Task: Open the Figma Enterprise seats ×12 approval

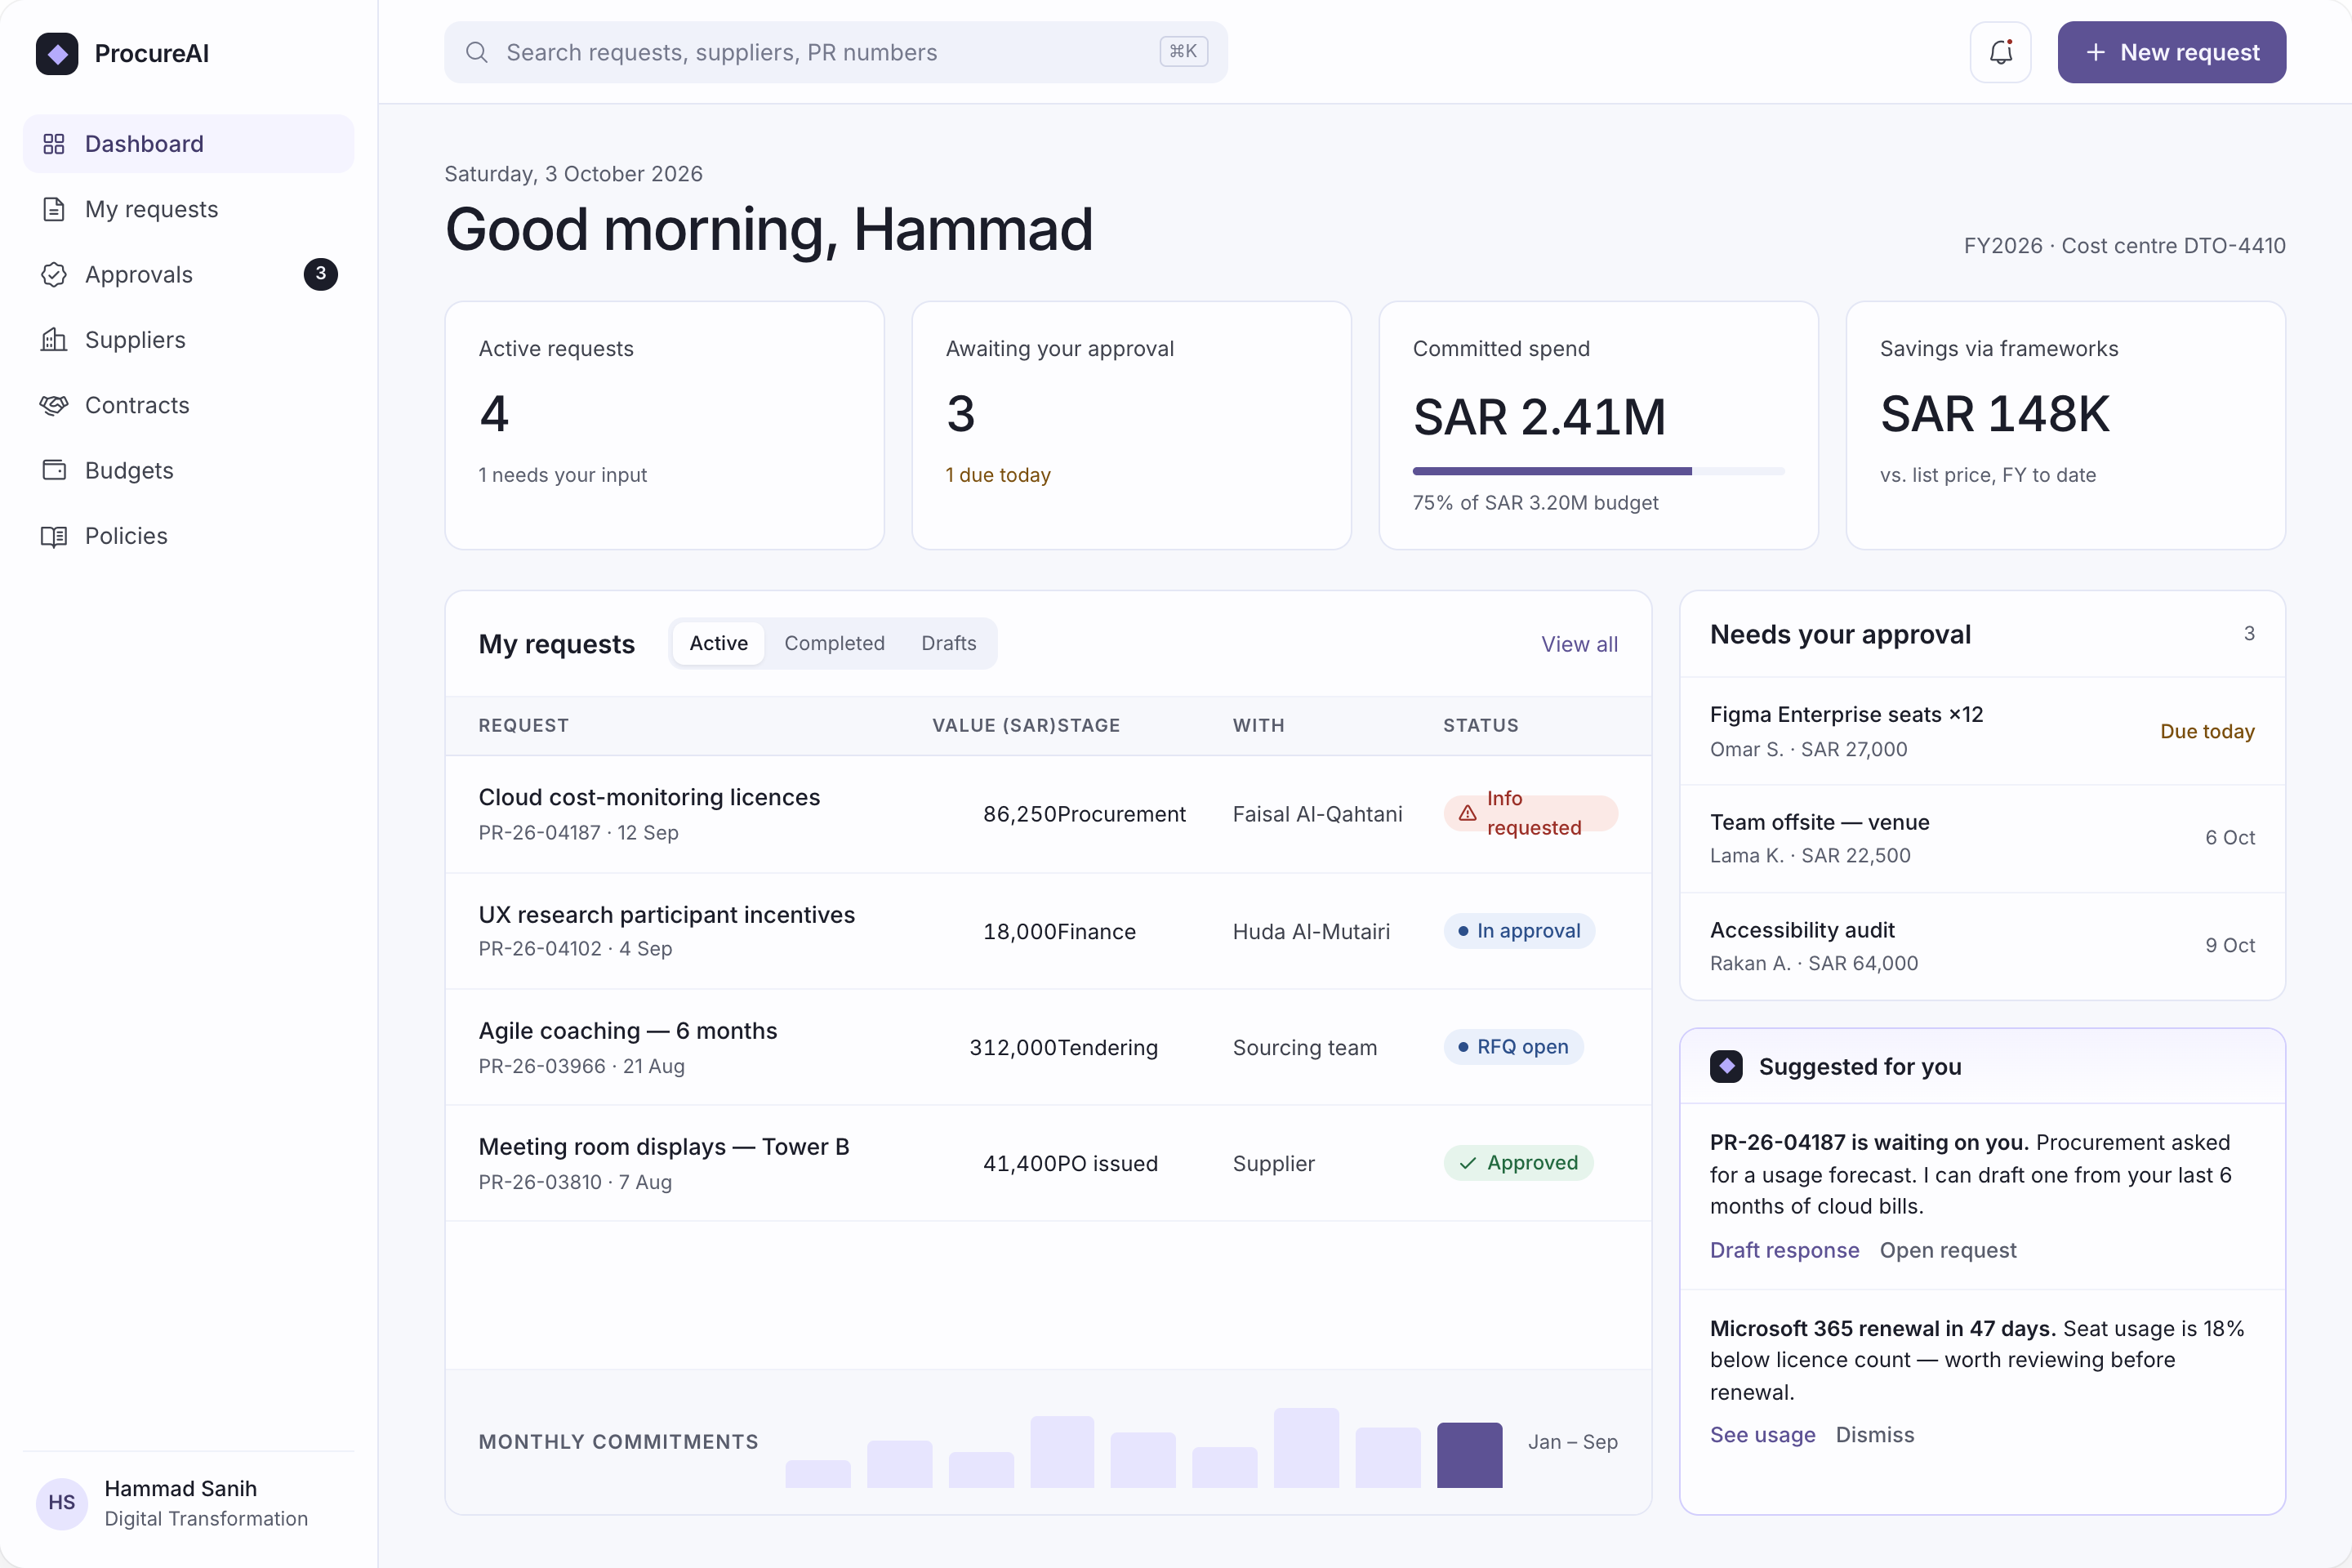Action: pos(1982,731)
